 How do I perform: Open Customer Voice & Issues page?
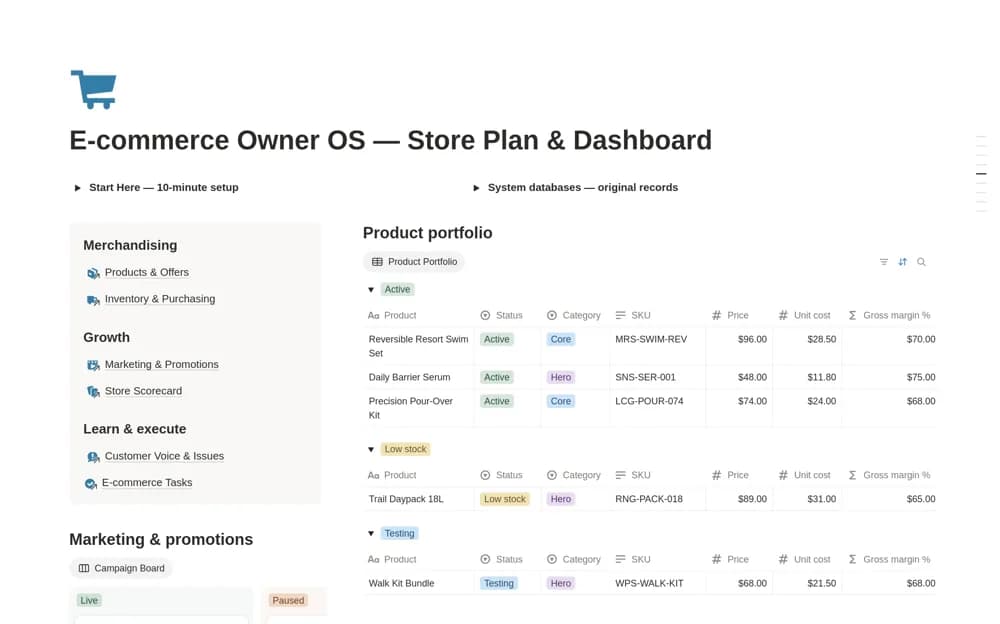coord(165,456)
